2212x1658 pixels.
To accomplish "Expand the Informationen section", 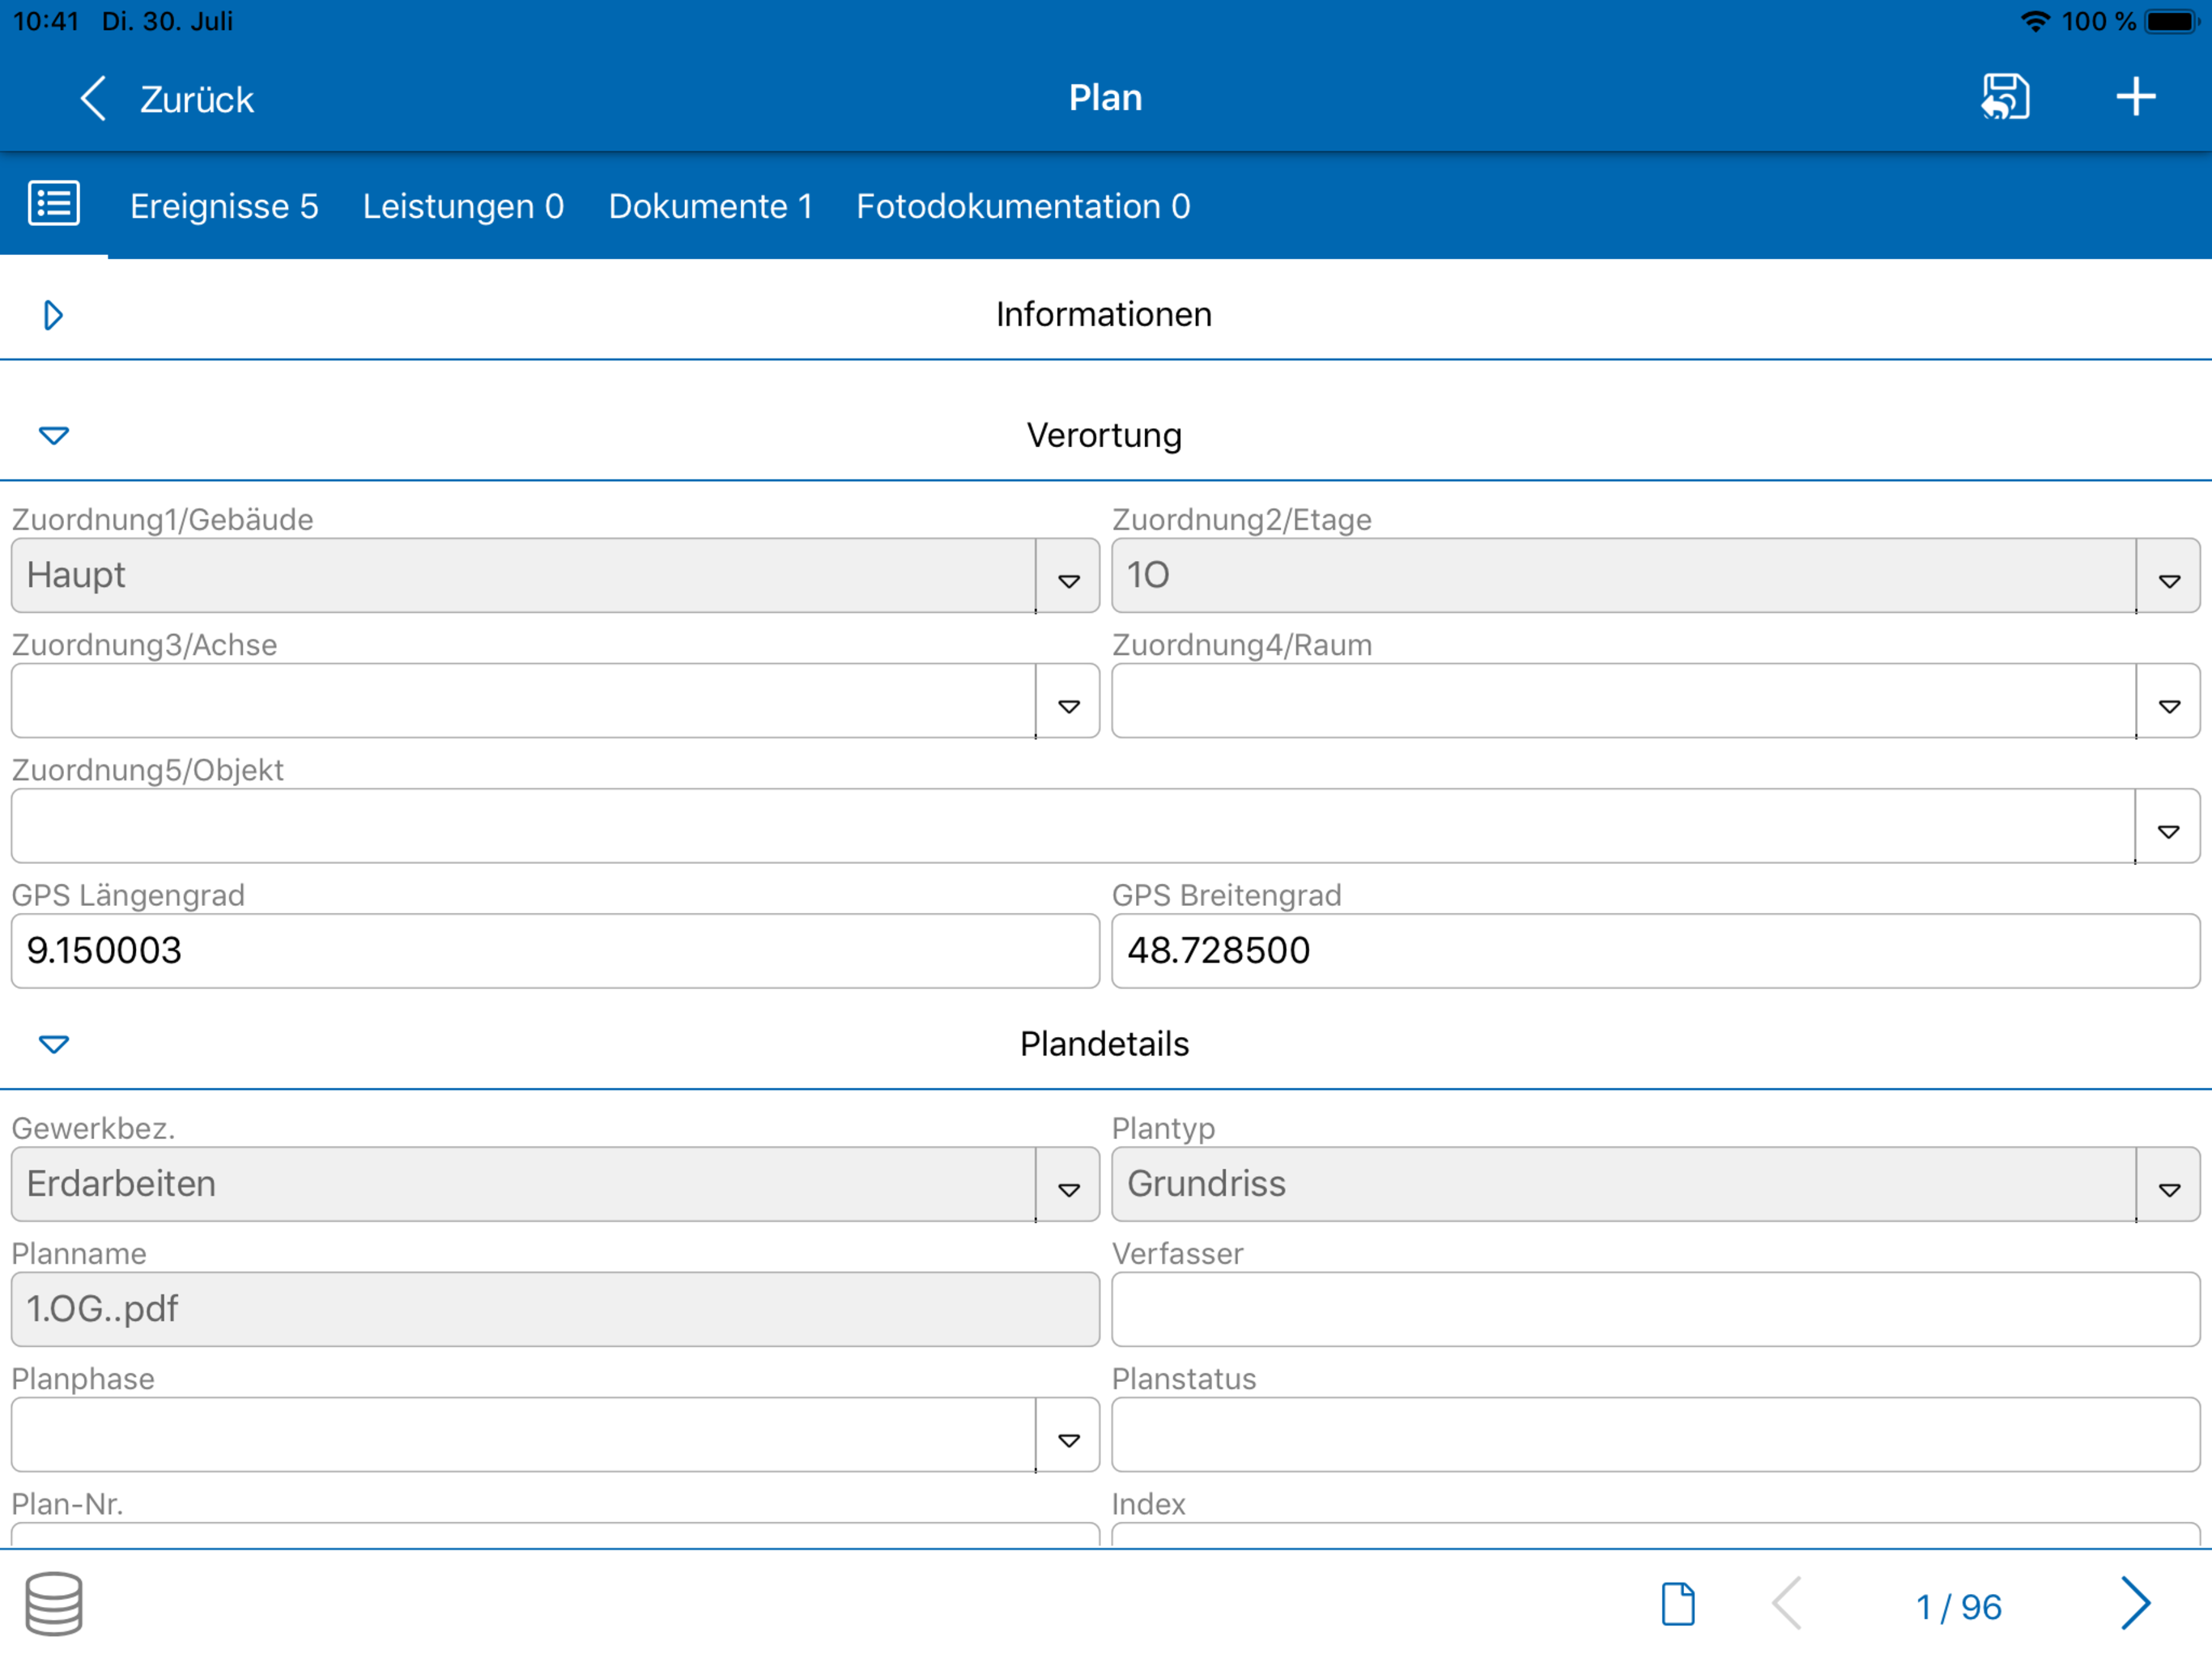I will pyautogui.click(x=54, y=316).
